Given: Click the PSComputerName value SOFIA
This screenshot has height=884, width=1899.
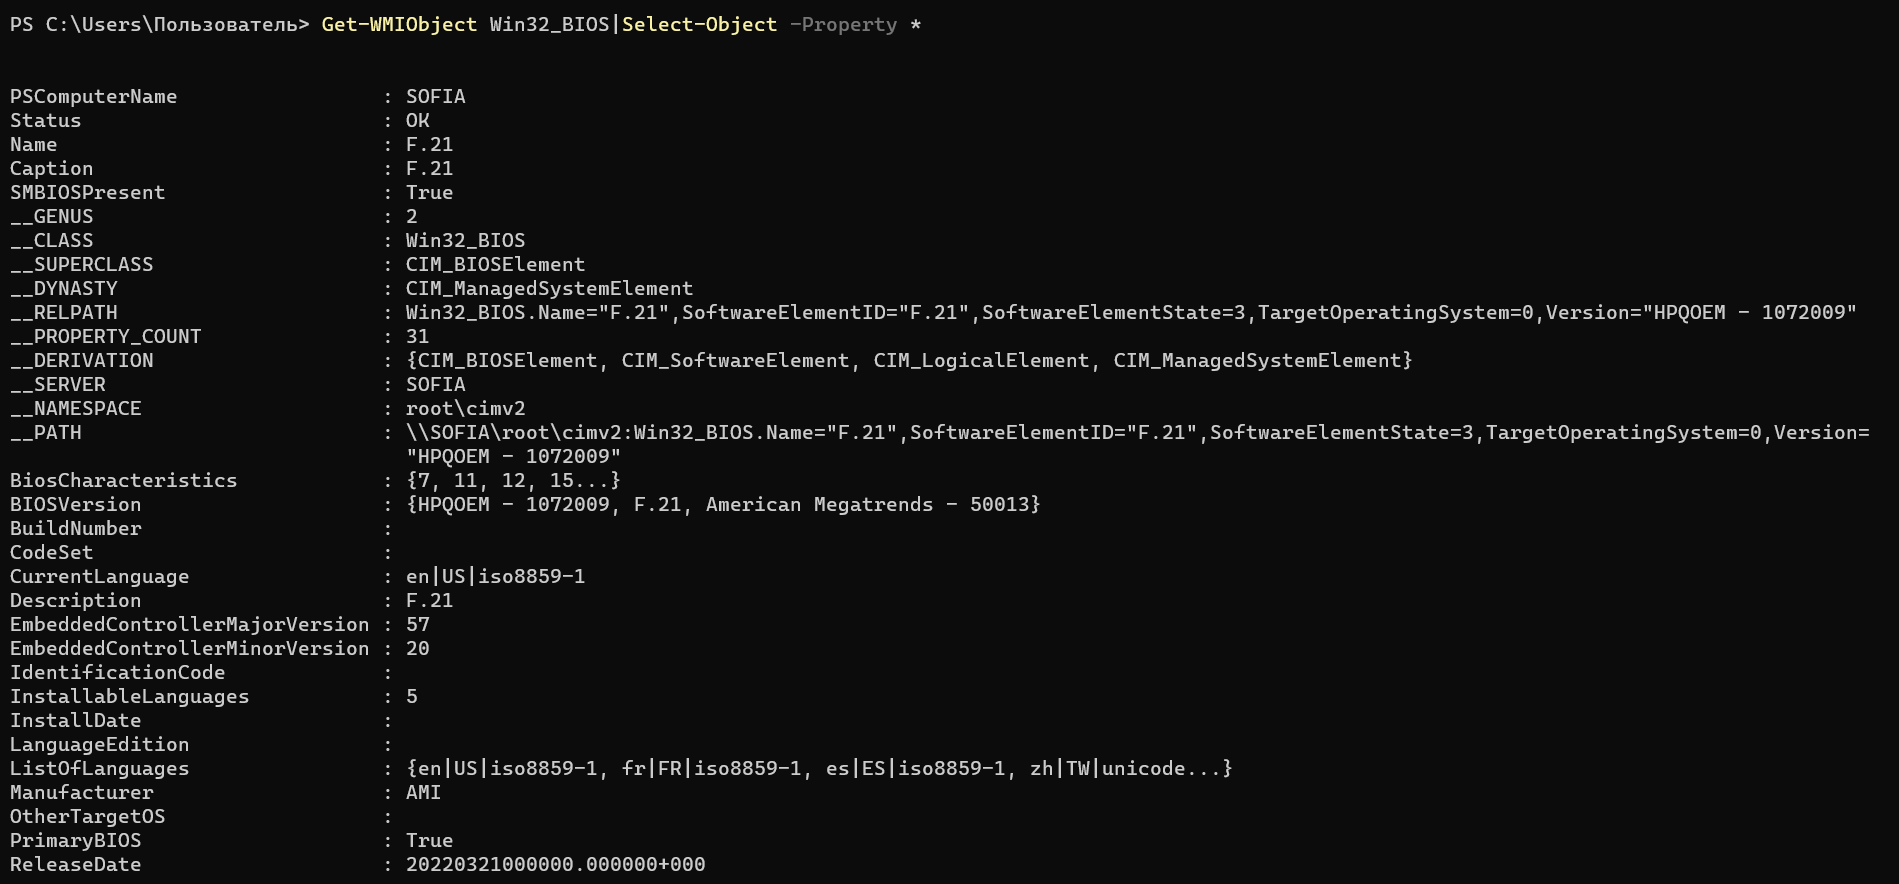Looking at the screenshot, I should 435,96.
